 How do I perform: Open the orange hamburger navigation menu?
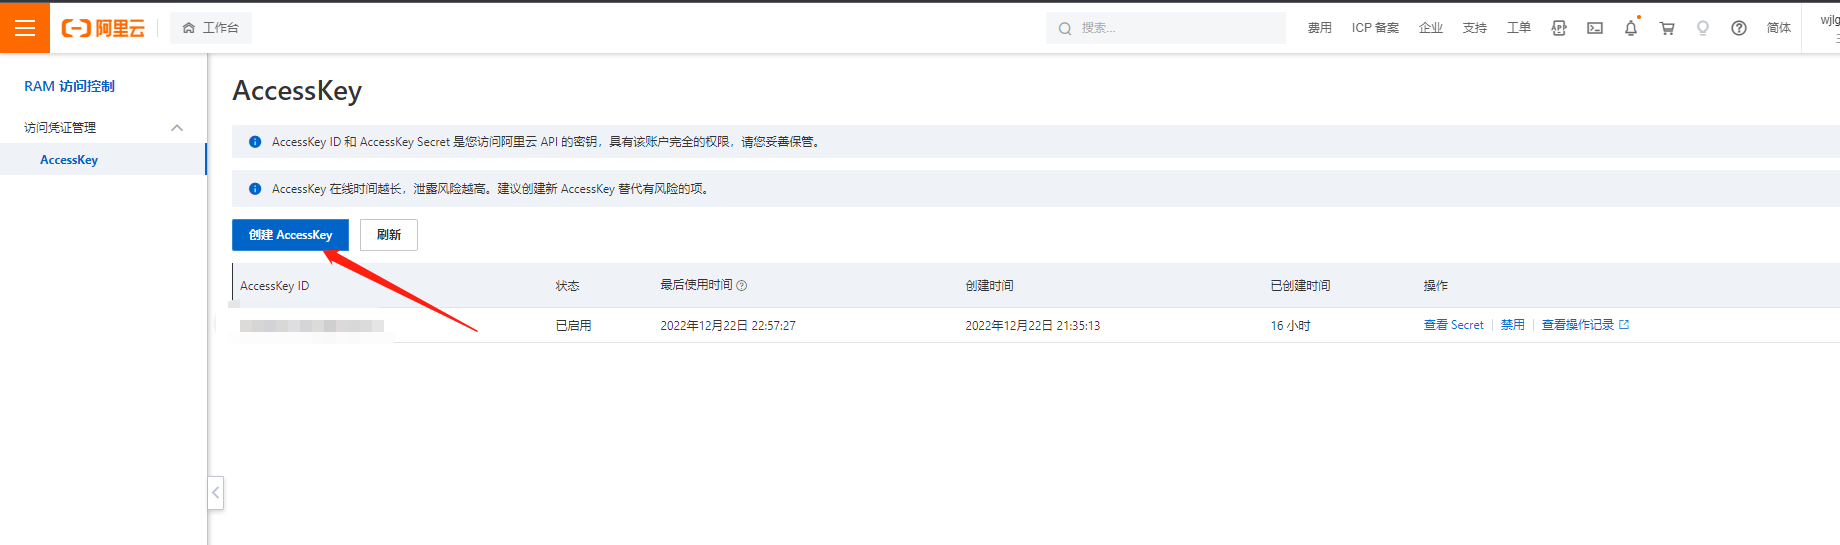(x=24, y=28)
